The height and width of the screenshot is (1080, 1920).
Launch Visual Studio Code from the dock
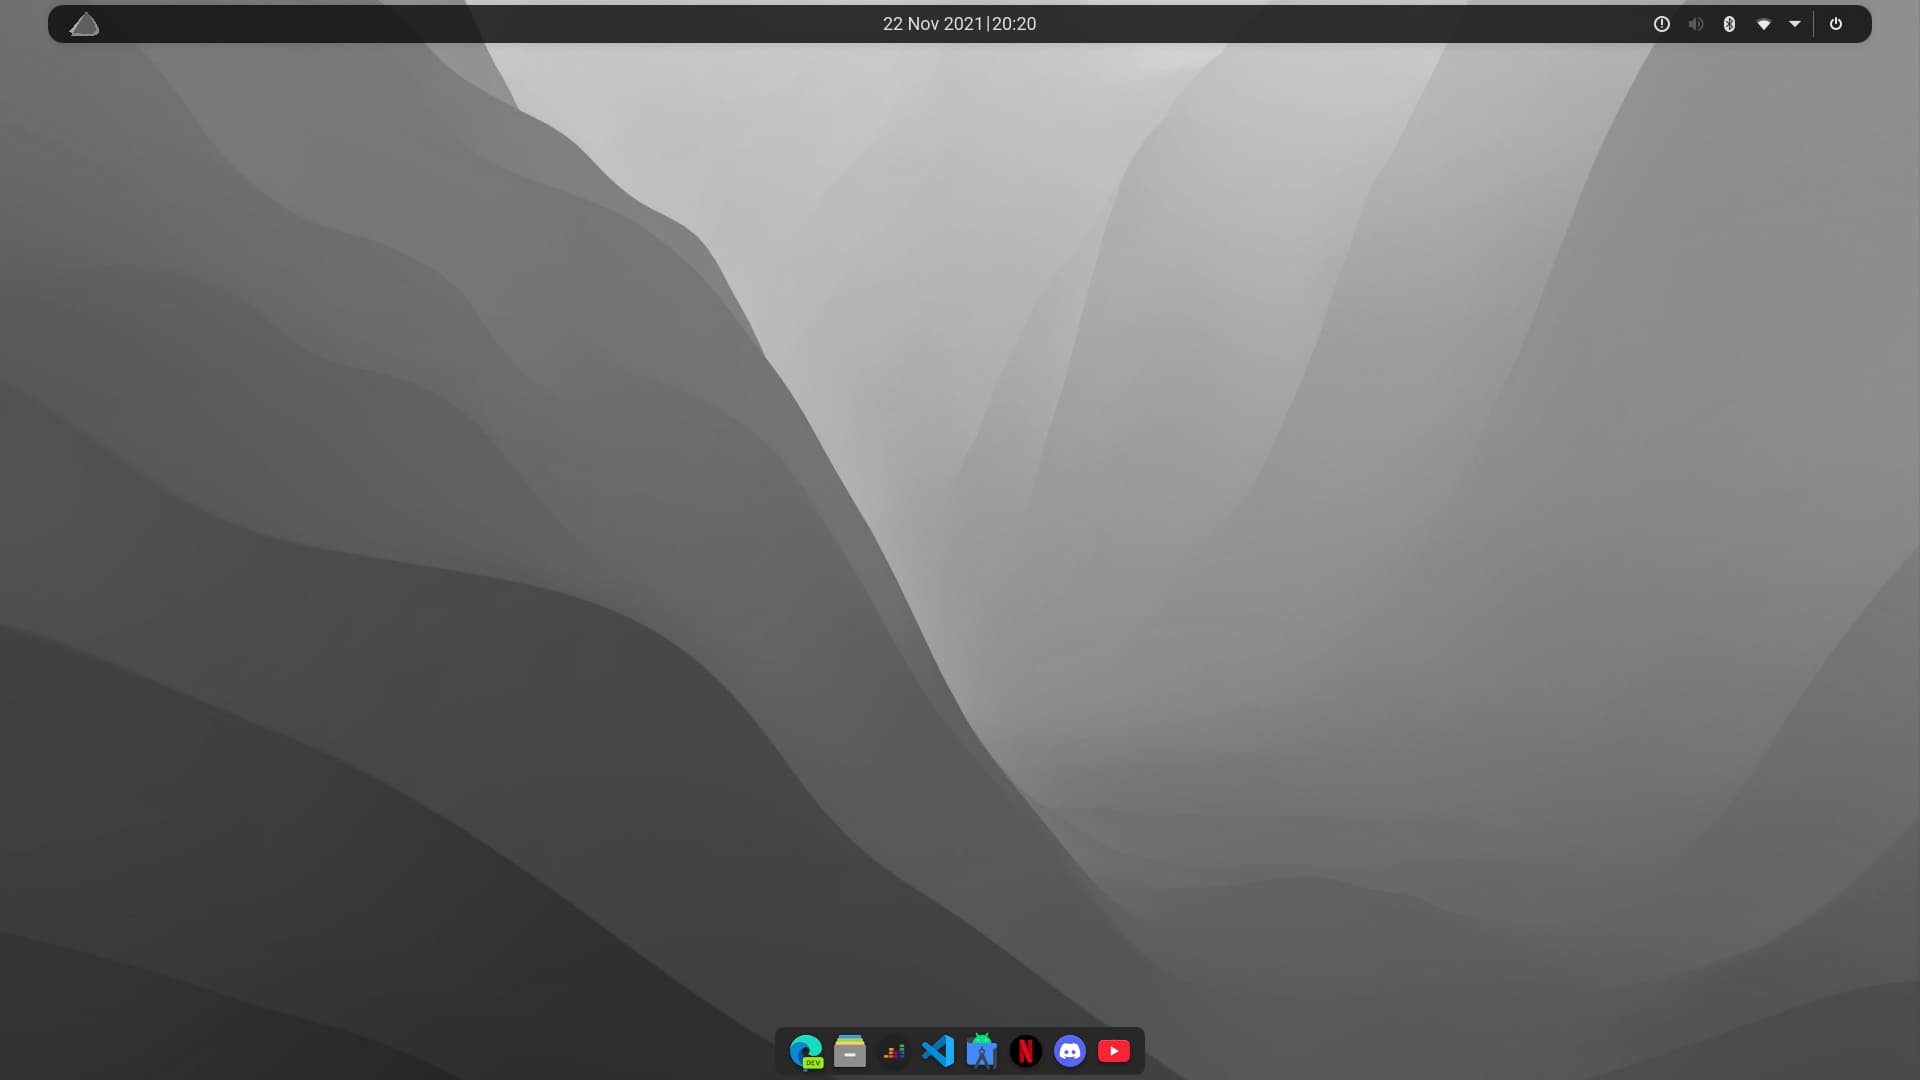click(938, 1051)
